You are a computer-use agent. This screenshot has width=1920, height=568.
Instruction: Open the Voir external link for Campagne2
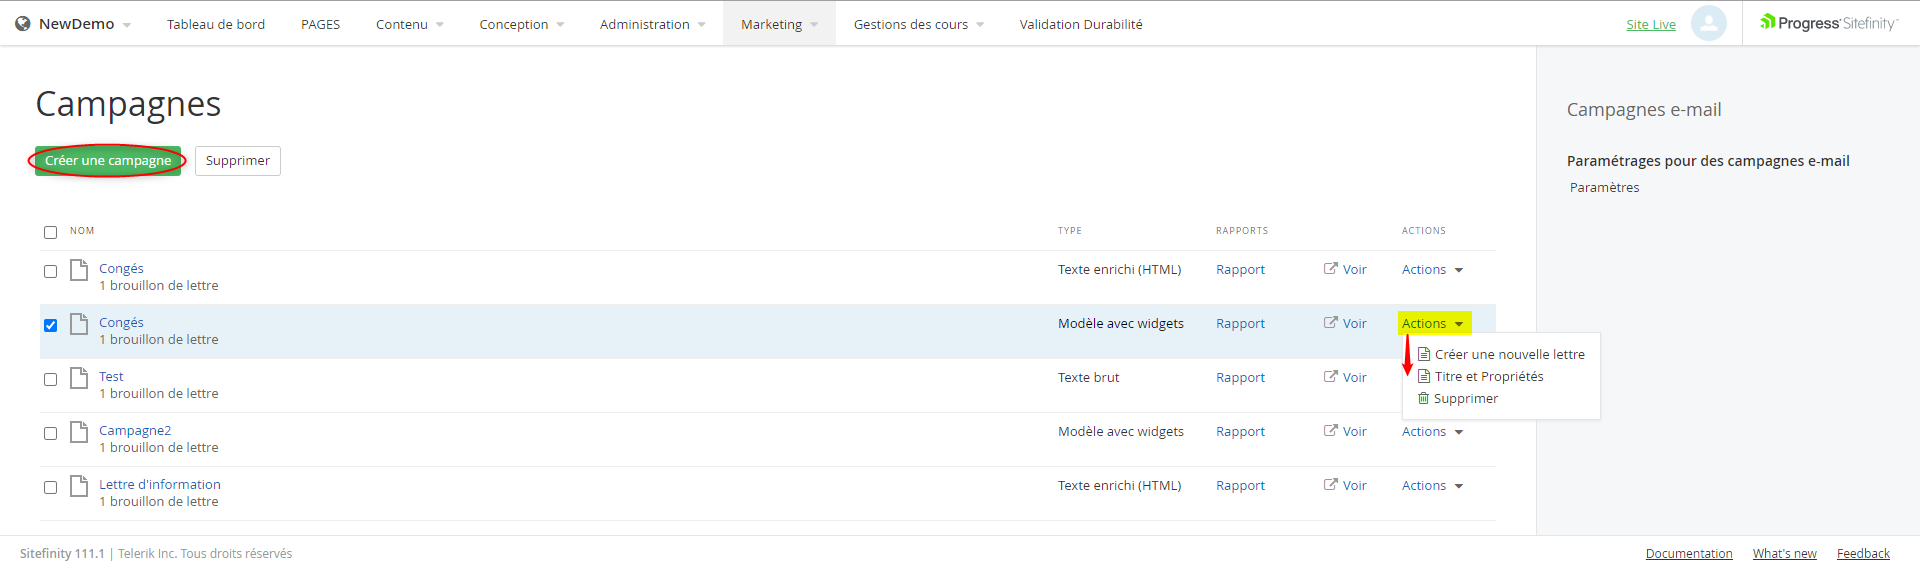pos(1345,431)
